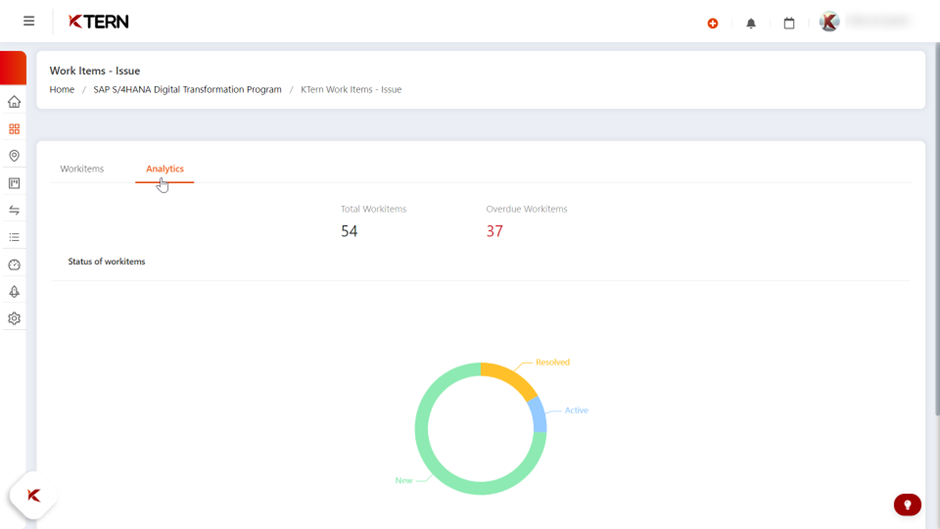The width and height of the screenshot is (940, 529).
Task: Click 'Status of workitems' heading
Action: tap(107, 262)
